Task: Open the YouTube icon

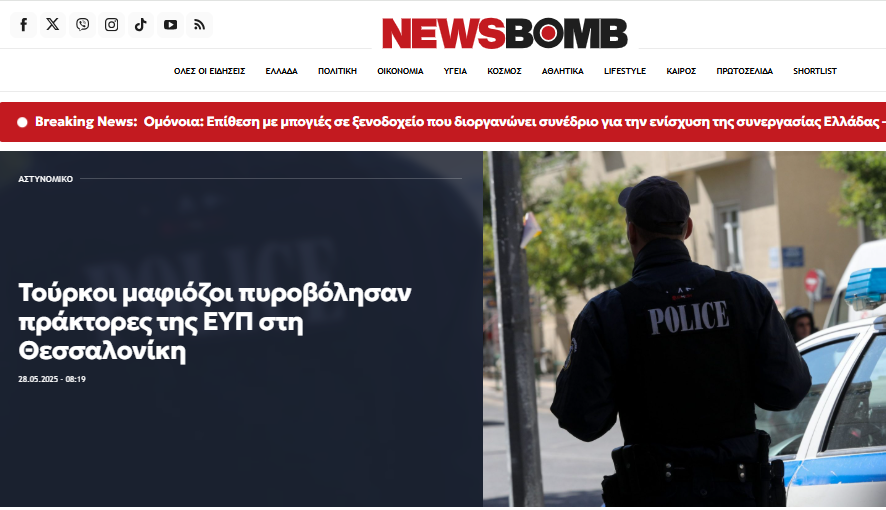Action: point(170,25)
